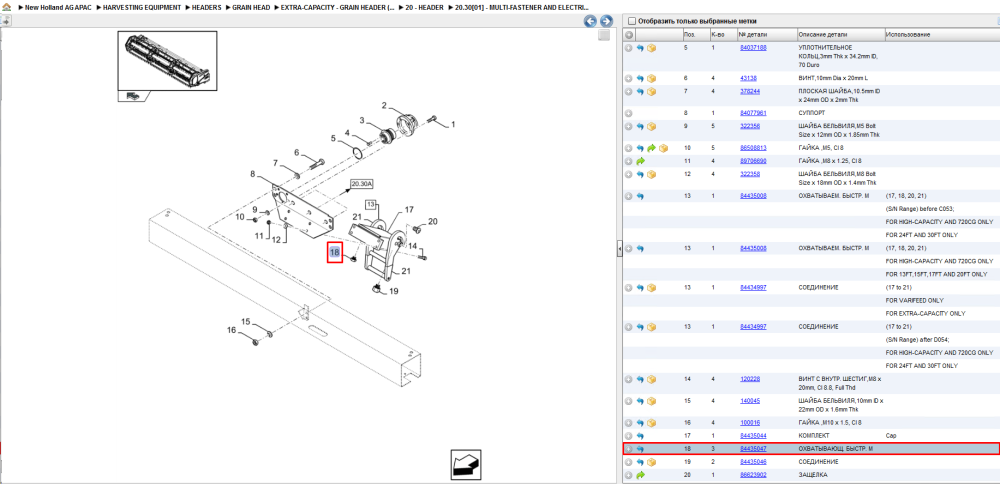Image resolution: width=1000 pixels, height=484 pixels.
Task: Go to the home page icon
Action: tap(6, 7)
